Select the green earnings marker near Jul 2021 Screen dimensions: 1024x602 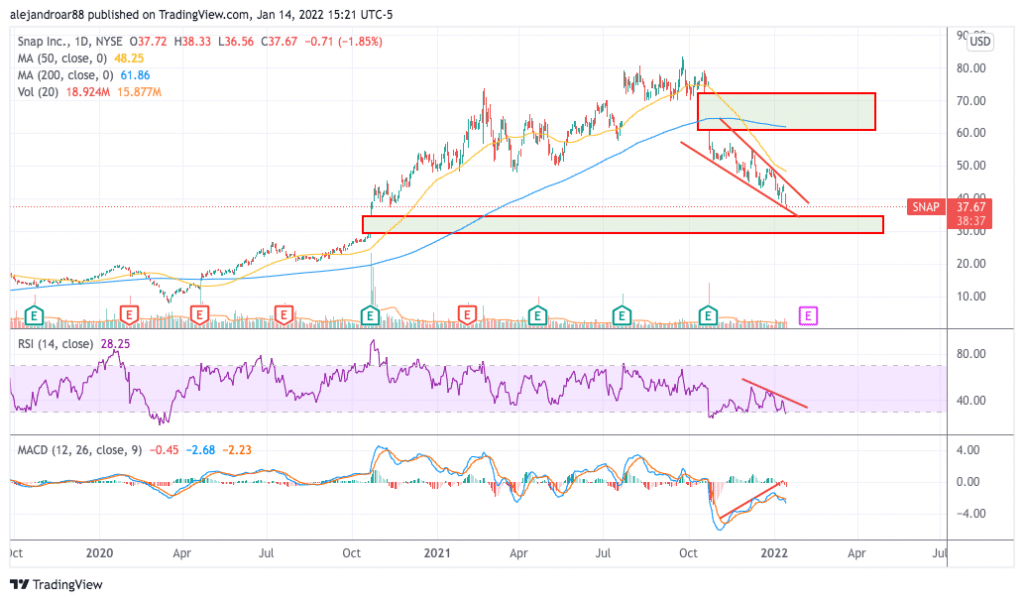[622, 316]
